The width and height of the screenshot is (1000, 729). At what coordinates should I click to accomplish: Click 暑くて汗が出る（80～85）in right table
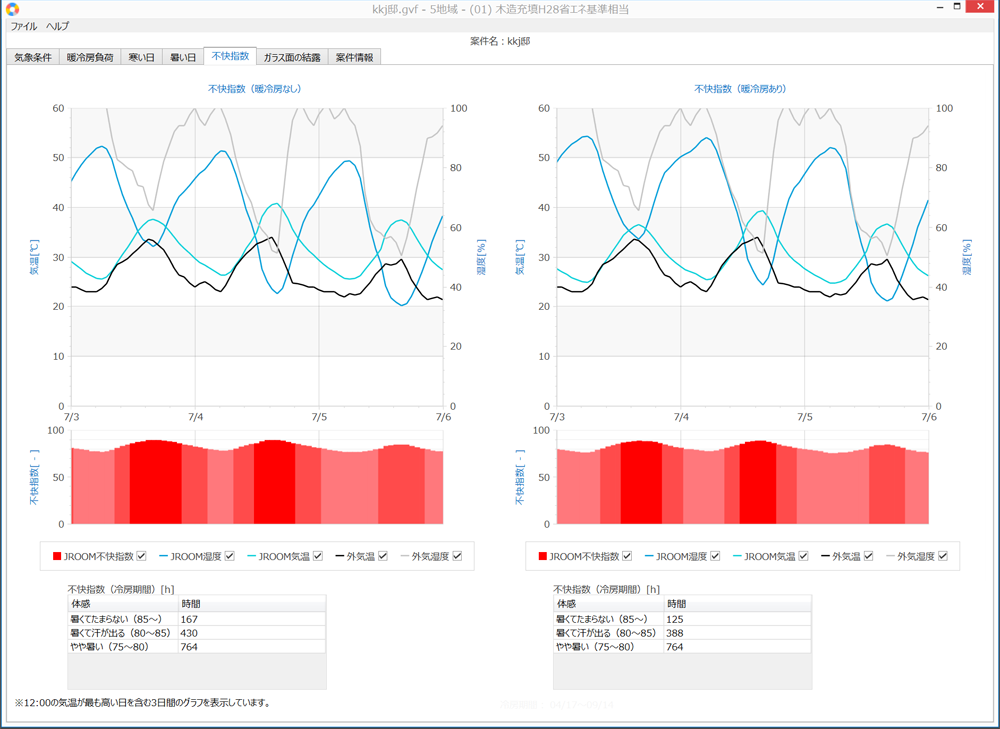pyautogui.click(x=606, y=633)
